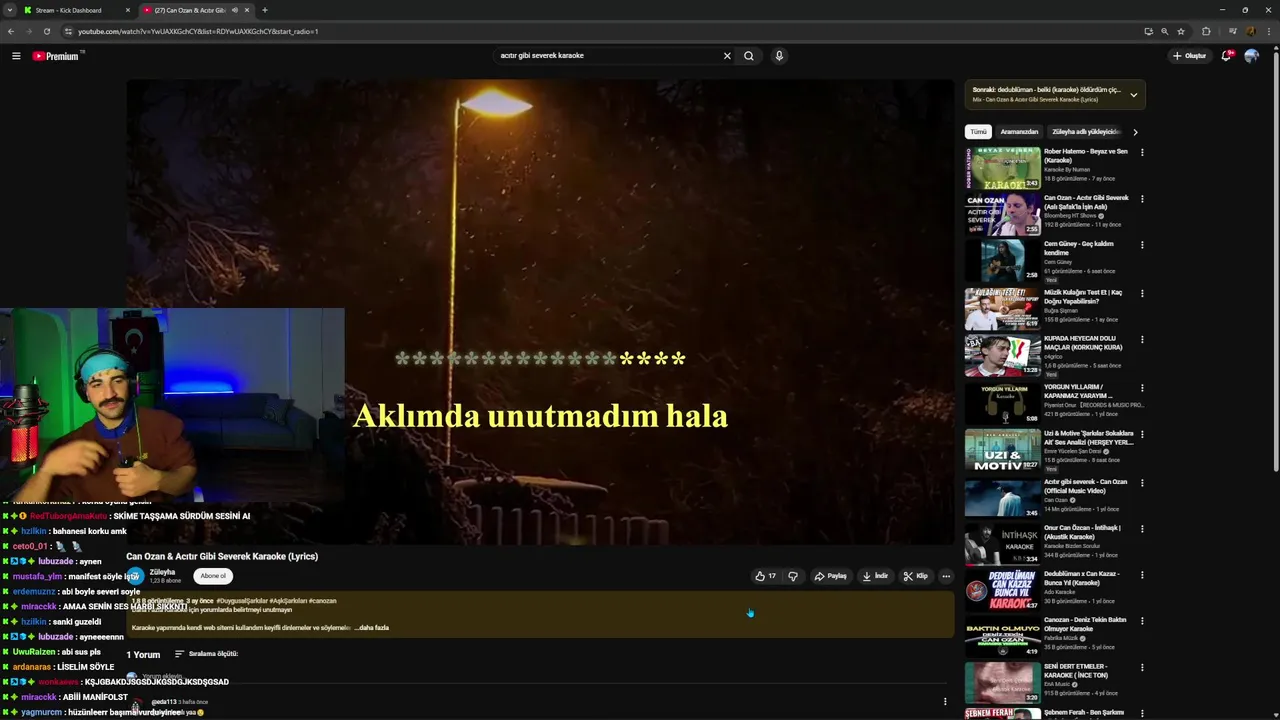Open SENİ DERT ETMELER karaoke title
Image resolution: width=1280 pixels, height=720 pixels.
[x=1076, y=671]
